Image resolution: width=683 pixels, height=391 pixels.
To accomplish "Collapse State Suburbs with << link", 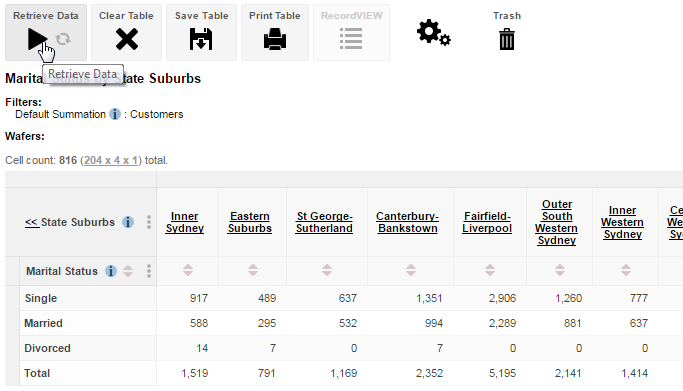I will (31, 222).
